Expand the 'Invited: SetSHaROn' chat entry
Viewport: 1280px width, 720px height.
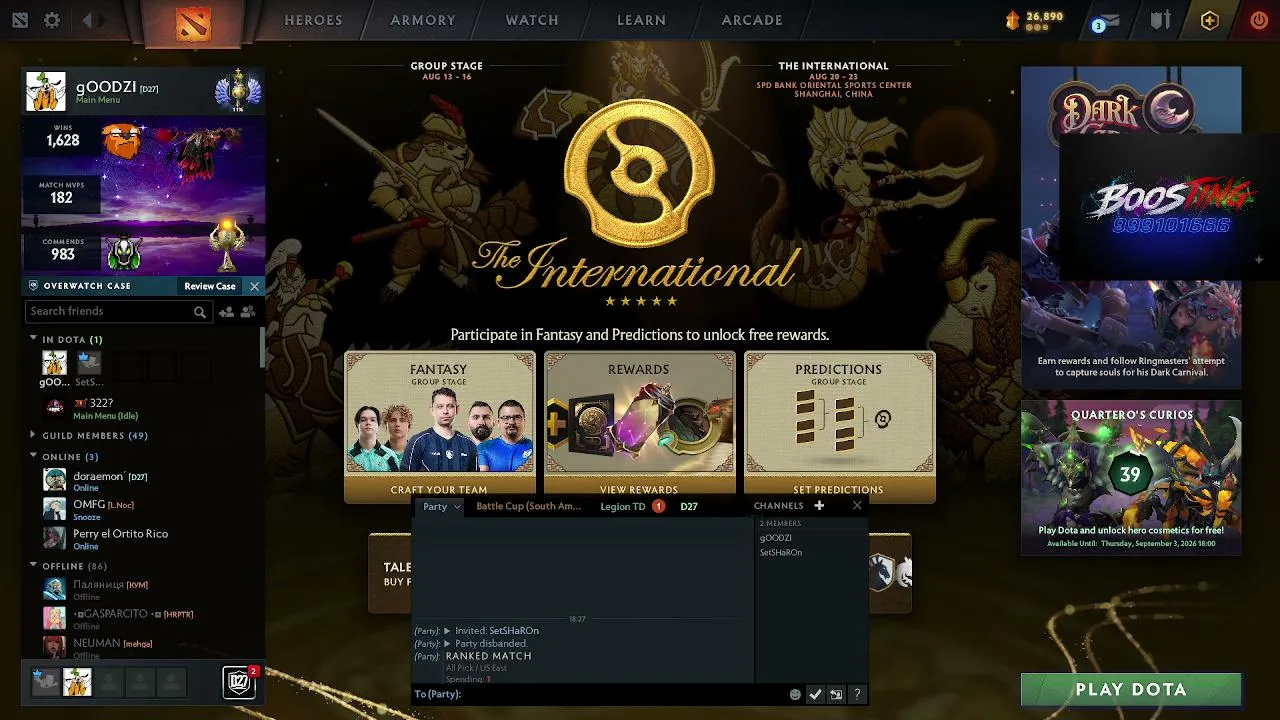coord(447,631)
